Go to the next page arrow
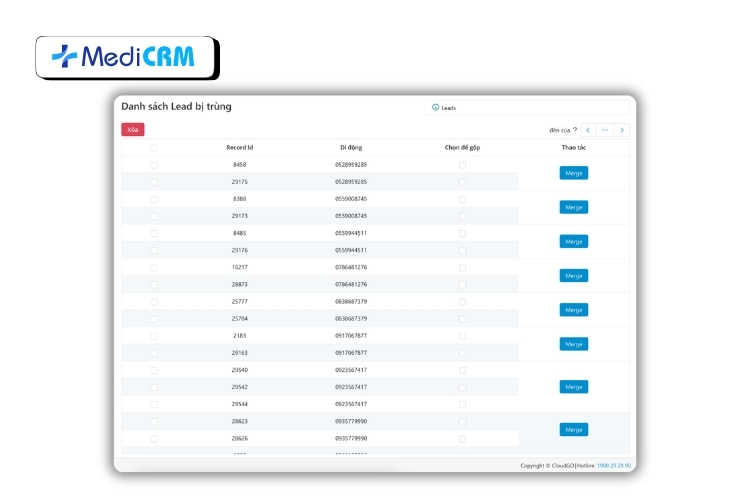This screenshot has width=750, height=500. (622, 130)
